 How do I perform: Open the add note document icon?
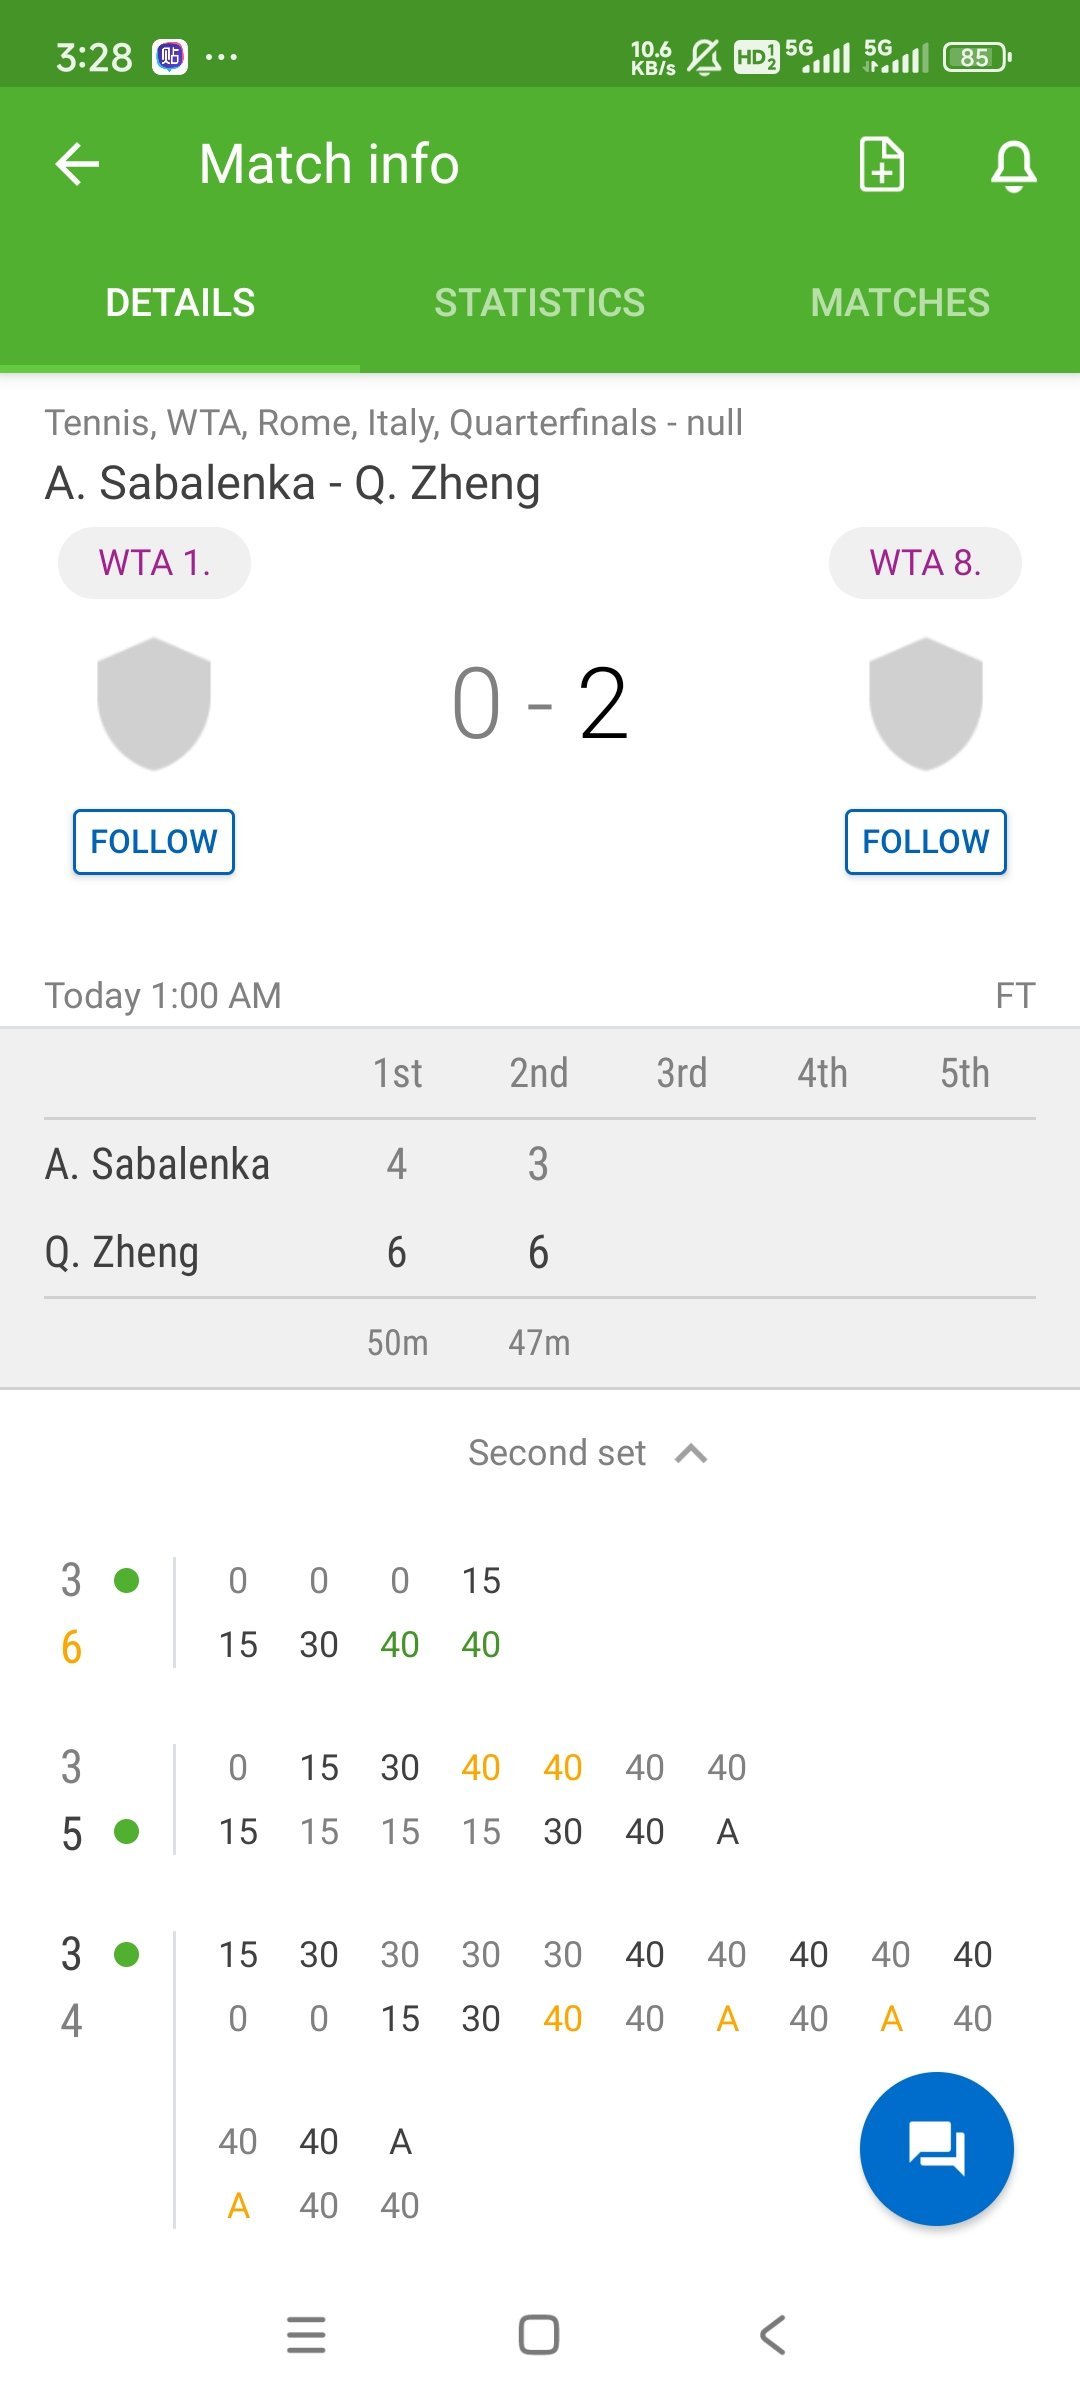(x=882, y=164)
